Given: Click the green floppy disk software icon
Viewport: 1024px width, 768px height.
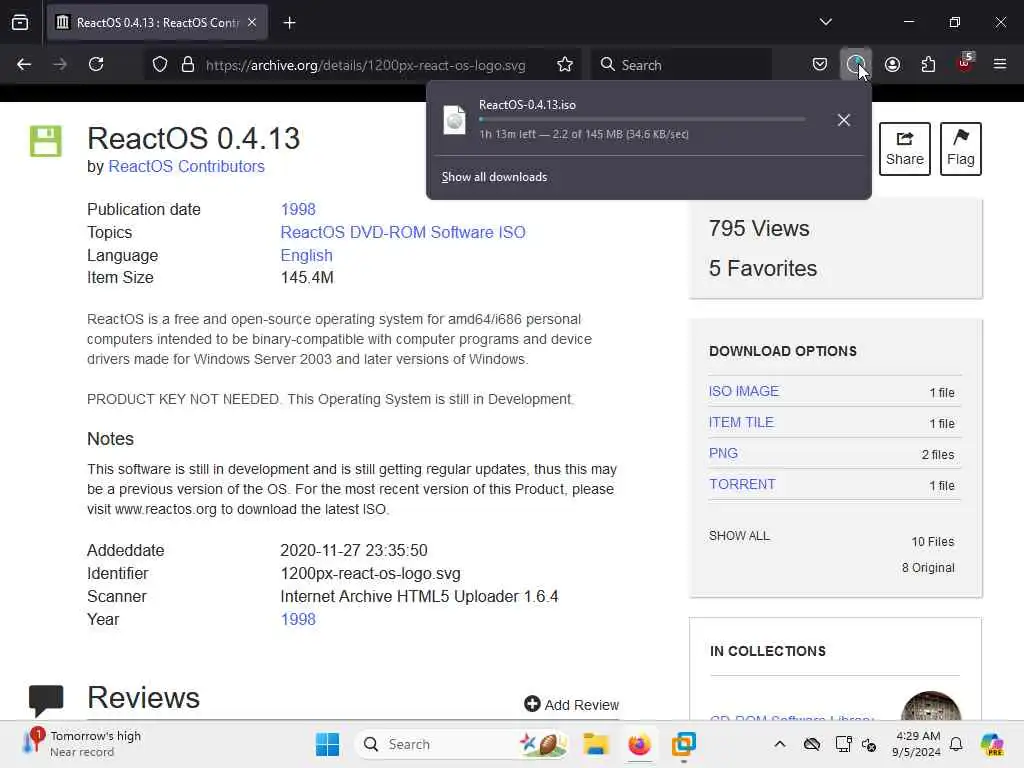Looking at the screenshot, I should click(x=46, y=141).
